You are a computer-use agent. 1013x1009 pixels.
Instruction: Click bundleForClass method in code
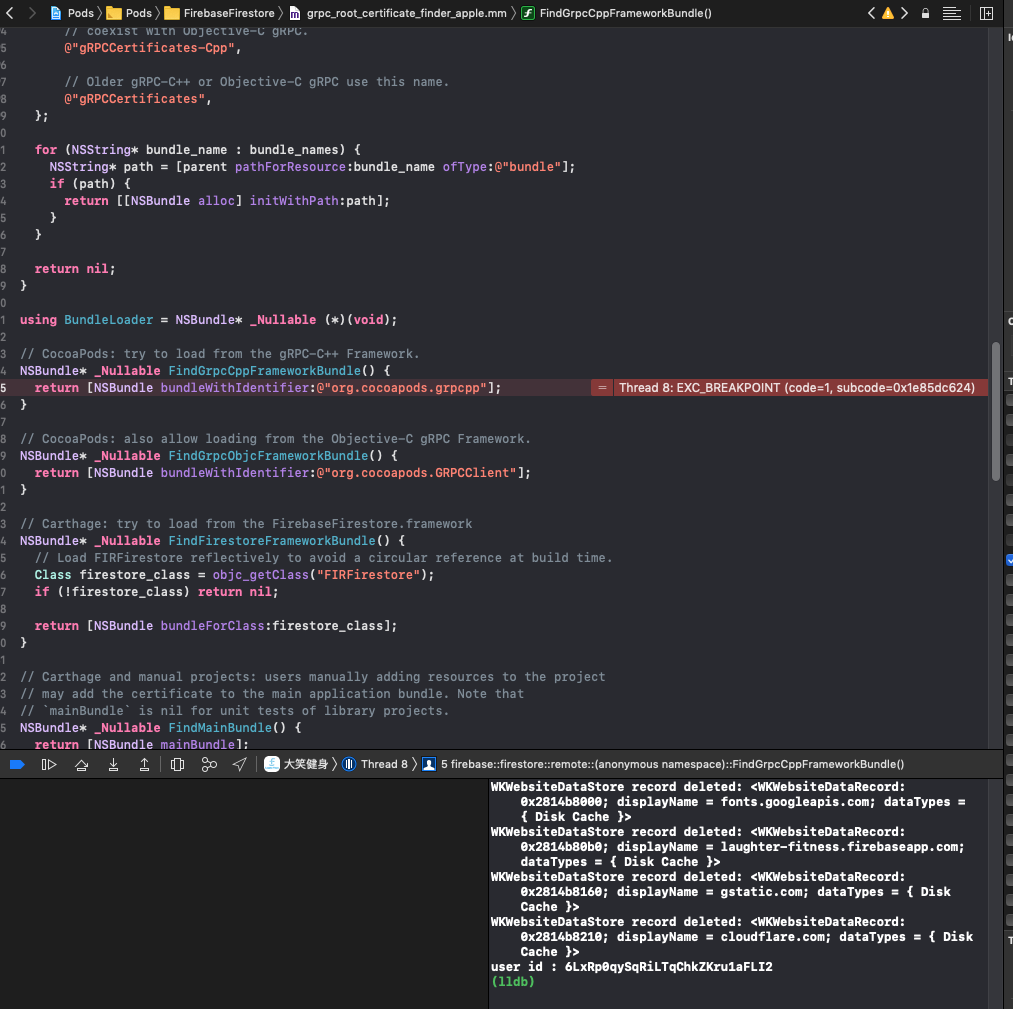tap(213, 626)
